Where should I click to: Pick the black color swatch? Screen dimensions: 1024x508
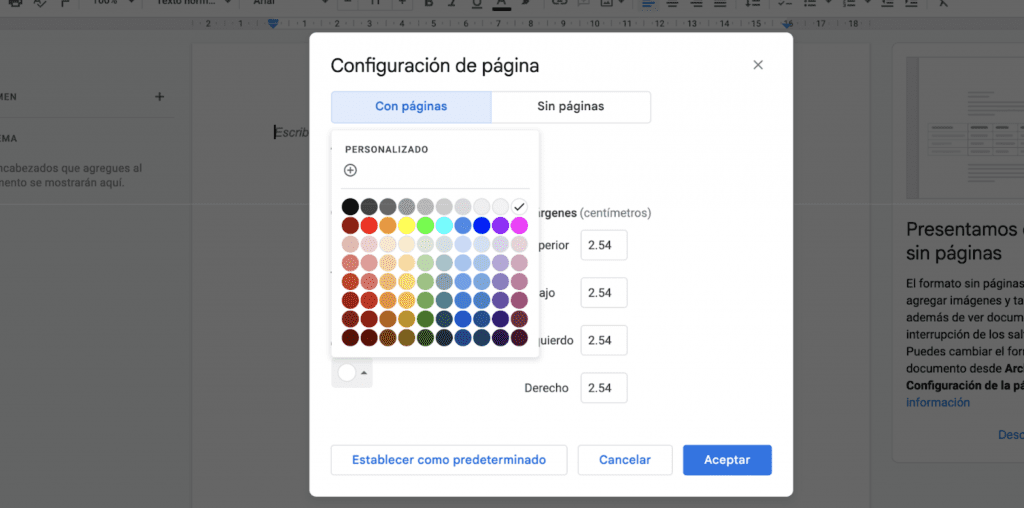click(x=350, y=207)
